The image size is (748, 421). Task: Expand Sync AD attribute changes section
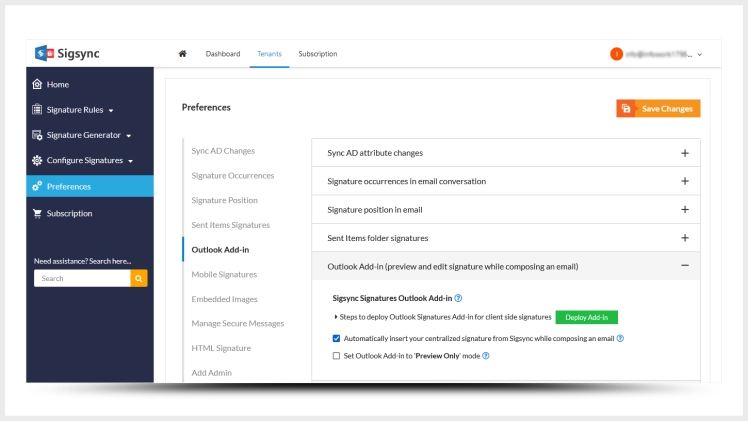point(684,153)
